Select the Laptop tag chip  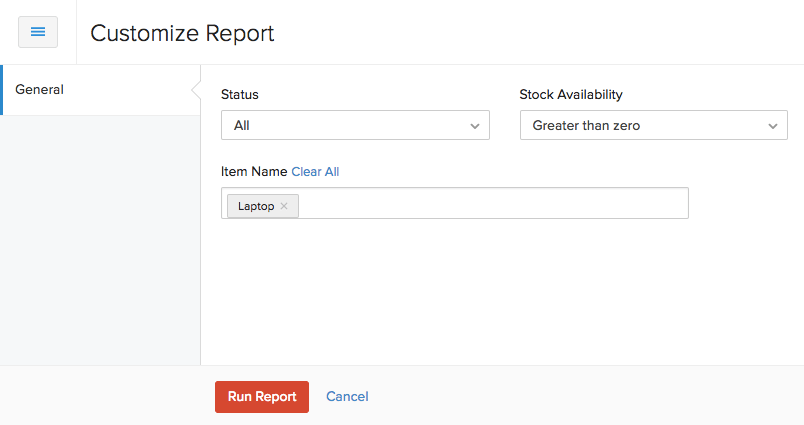(x=256, y=206)
